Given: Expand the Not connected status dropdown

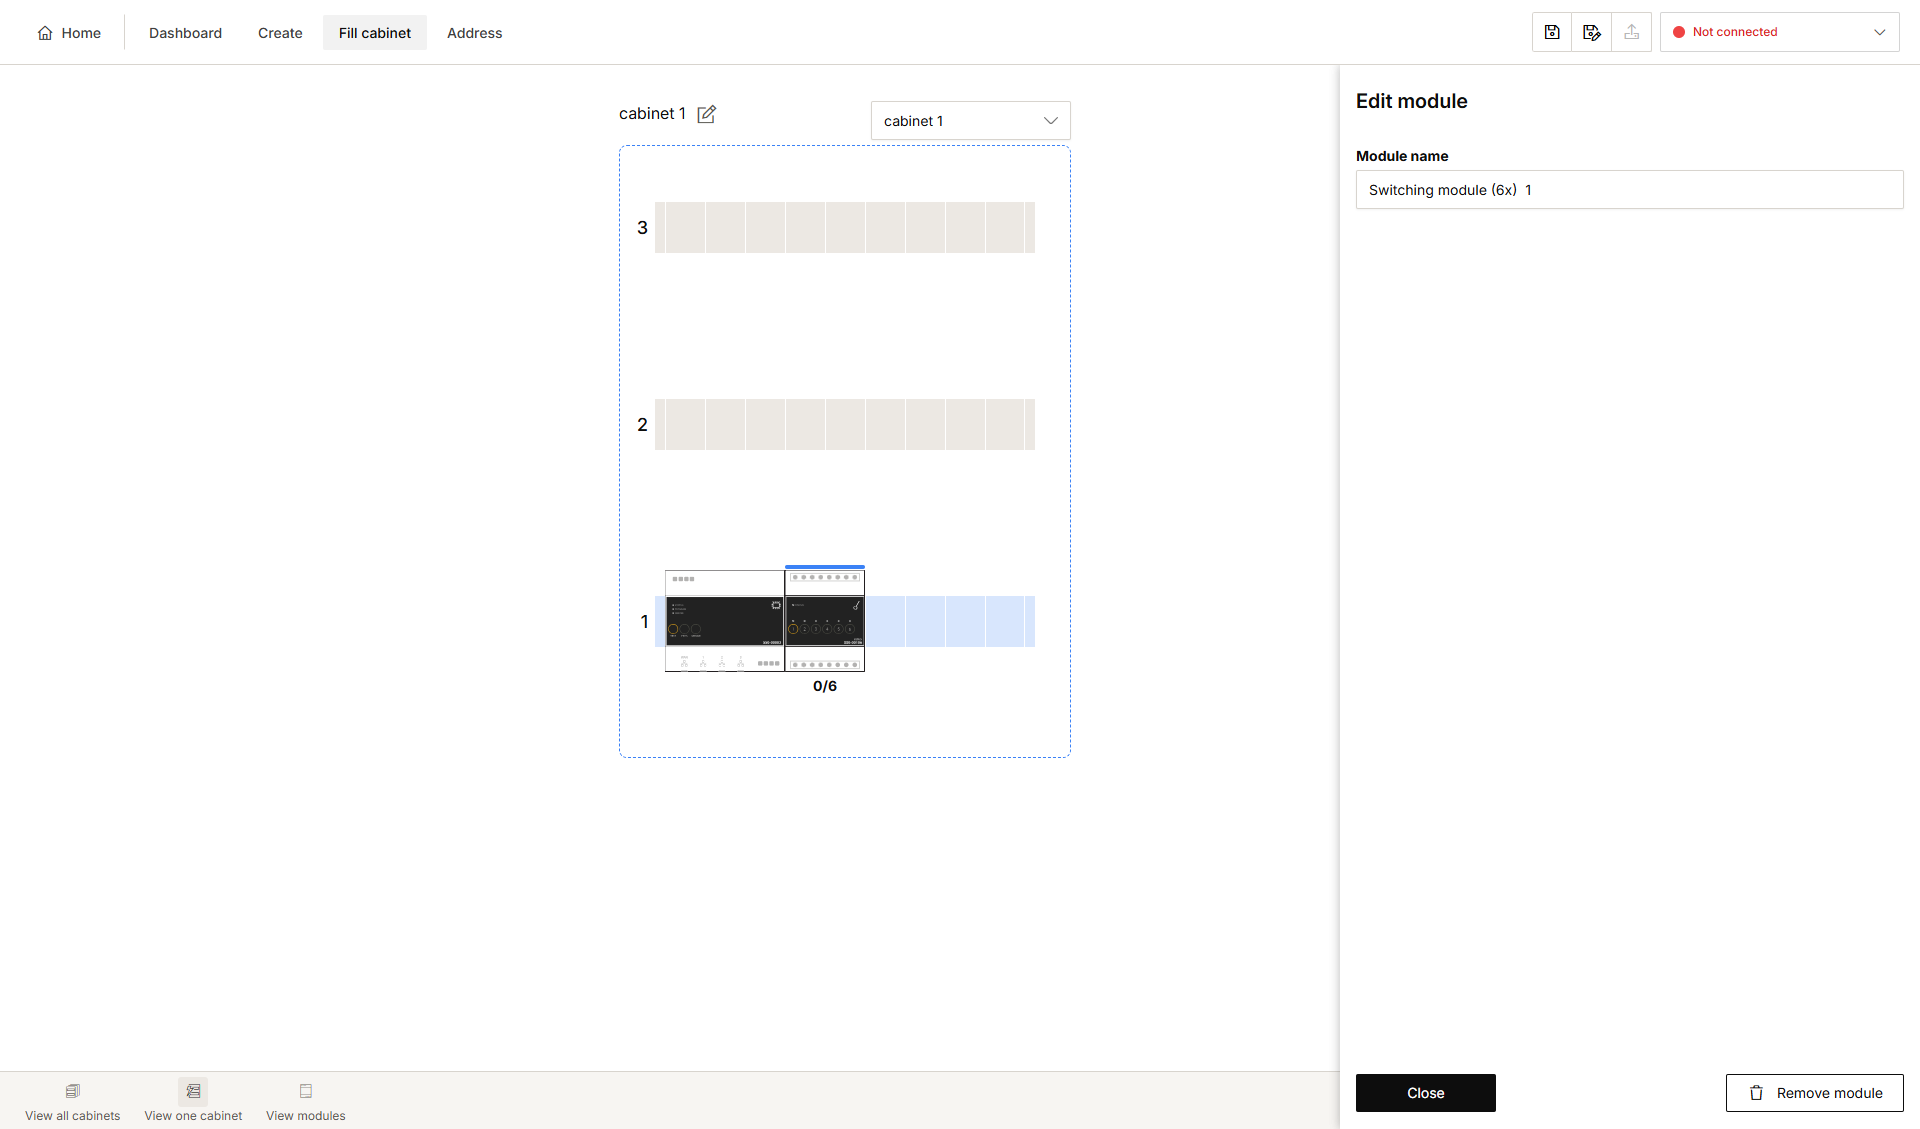Looking at the screenshot, I should (1779, 32).
